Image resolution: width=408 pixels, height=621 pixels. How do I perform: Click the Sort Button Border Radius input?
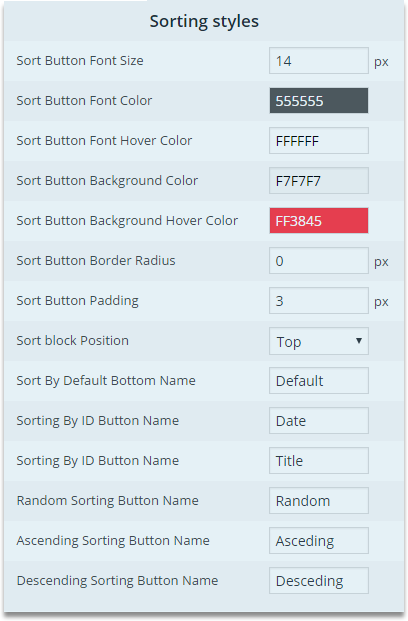pos(319,261)
